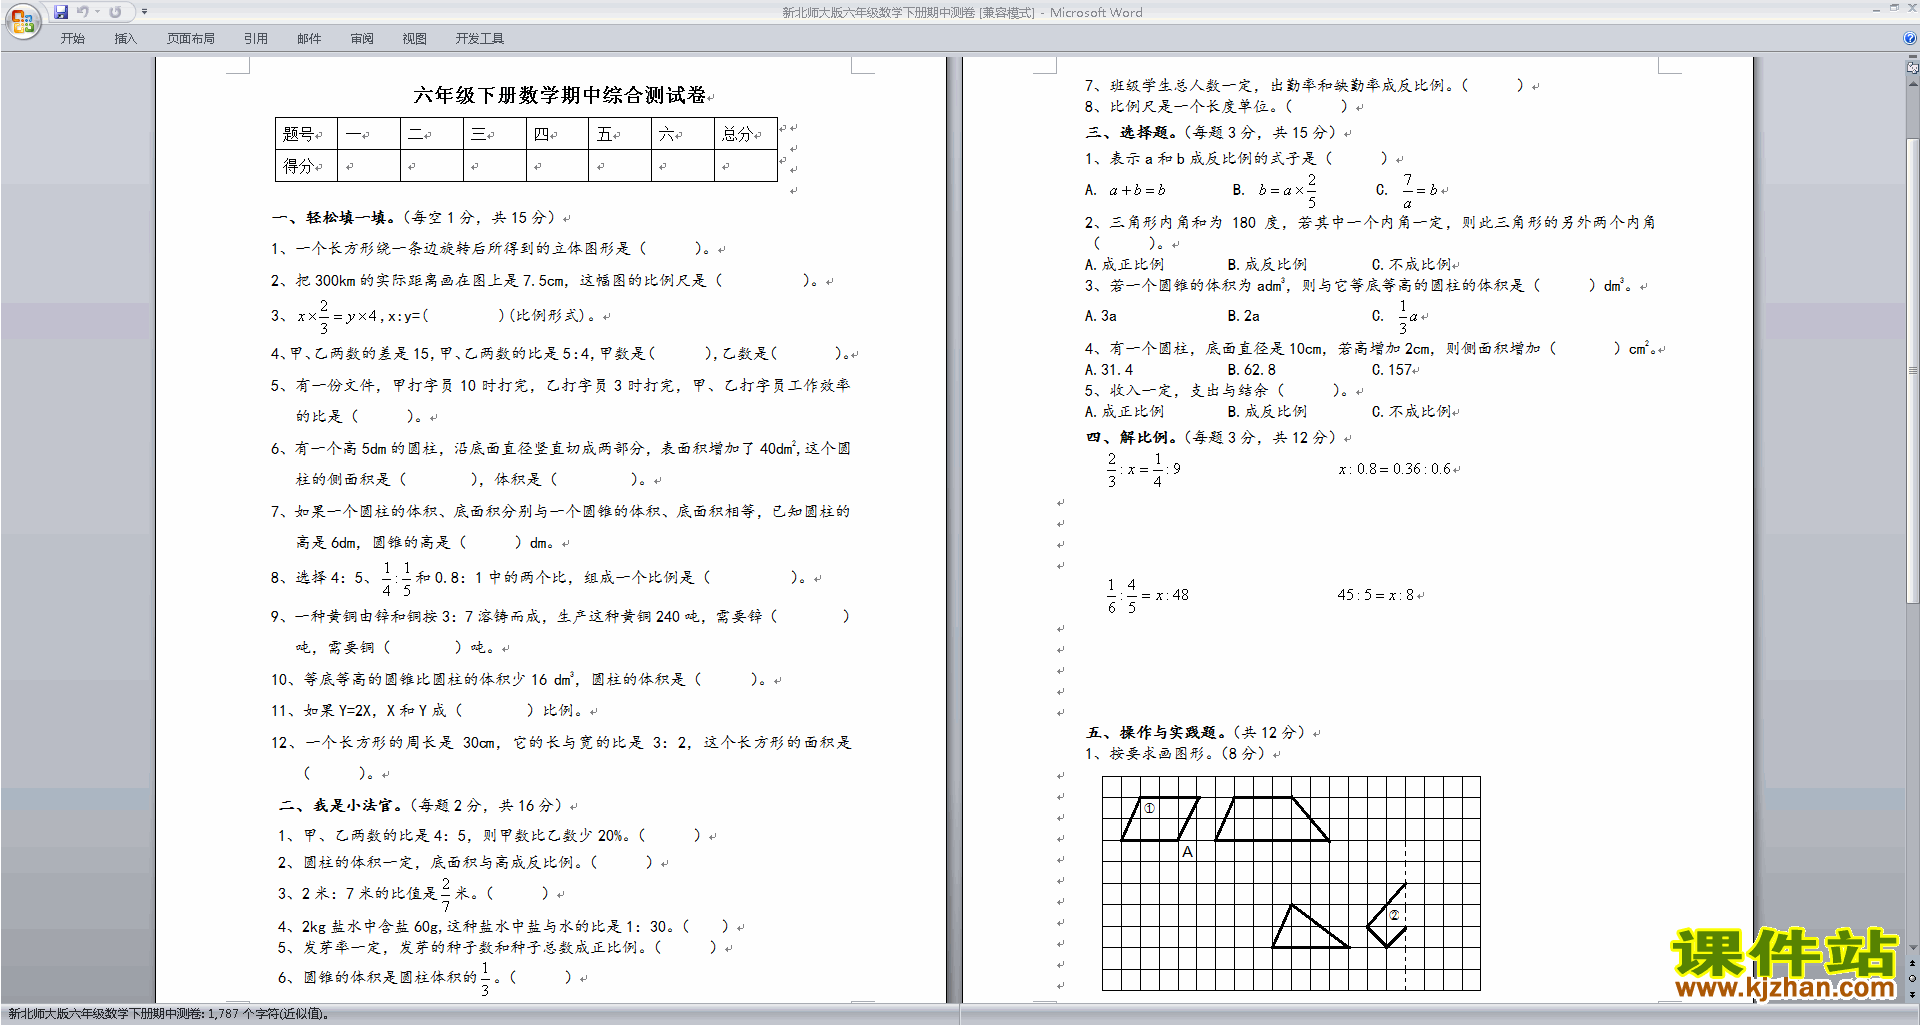The image size is (1920, 1025).
Task: Click the option B. 62.8
Action: [1252, 370]
